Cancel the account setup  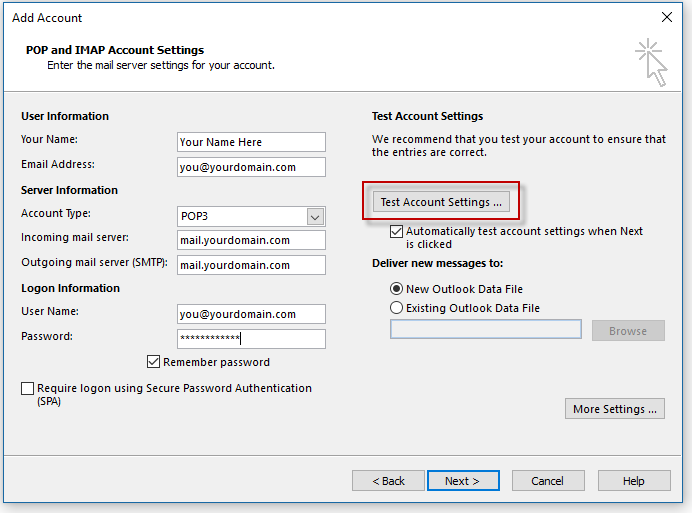[547, 481]
